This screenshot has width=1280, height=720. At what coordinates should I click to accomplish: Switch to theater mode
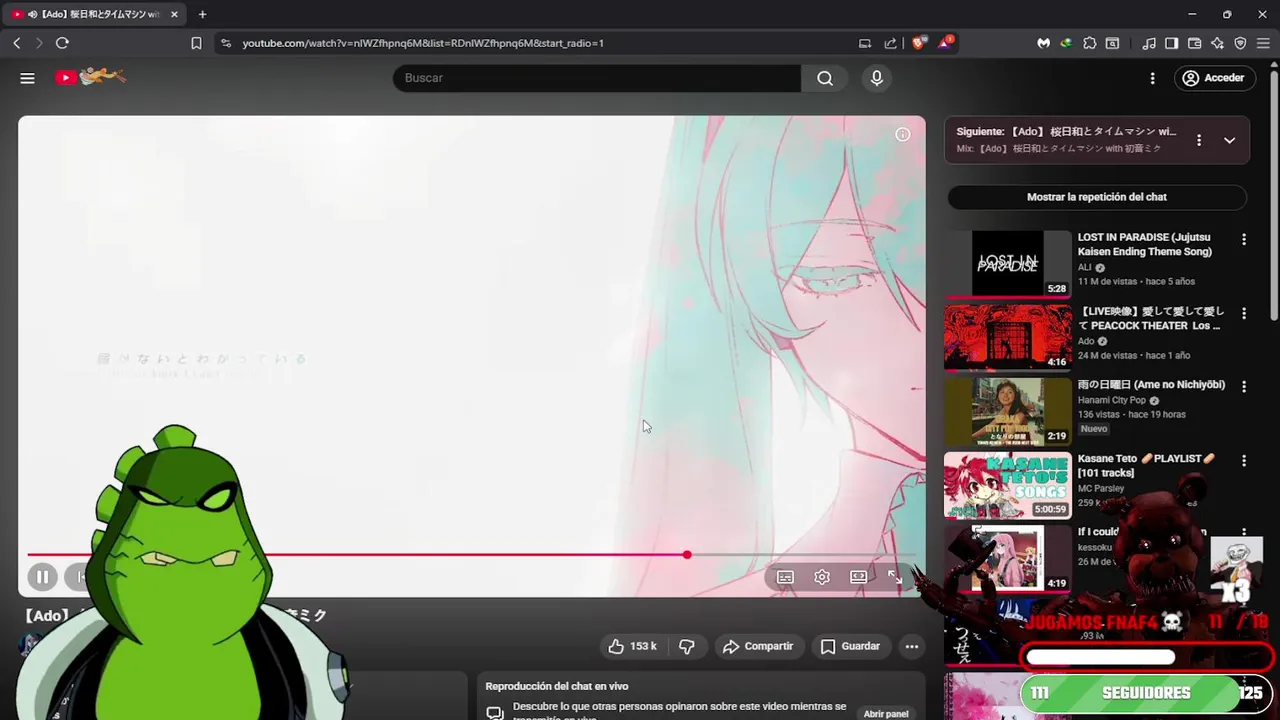(858, 577)
